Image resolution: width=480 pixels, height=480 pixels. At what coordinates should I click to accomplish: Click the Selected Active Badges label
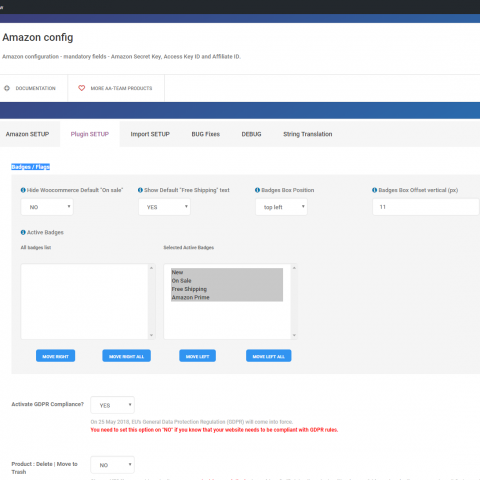(189, 247)
